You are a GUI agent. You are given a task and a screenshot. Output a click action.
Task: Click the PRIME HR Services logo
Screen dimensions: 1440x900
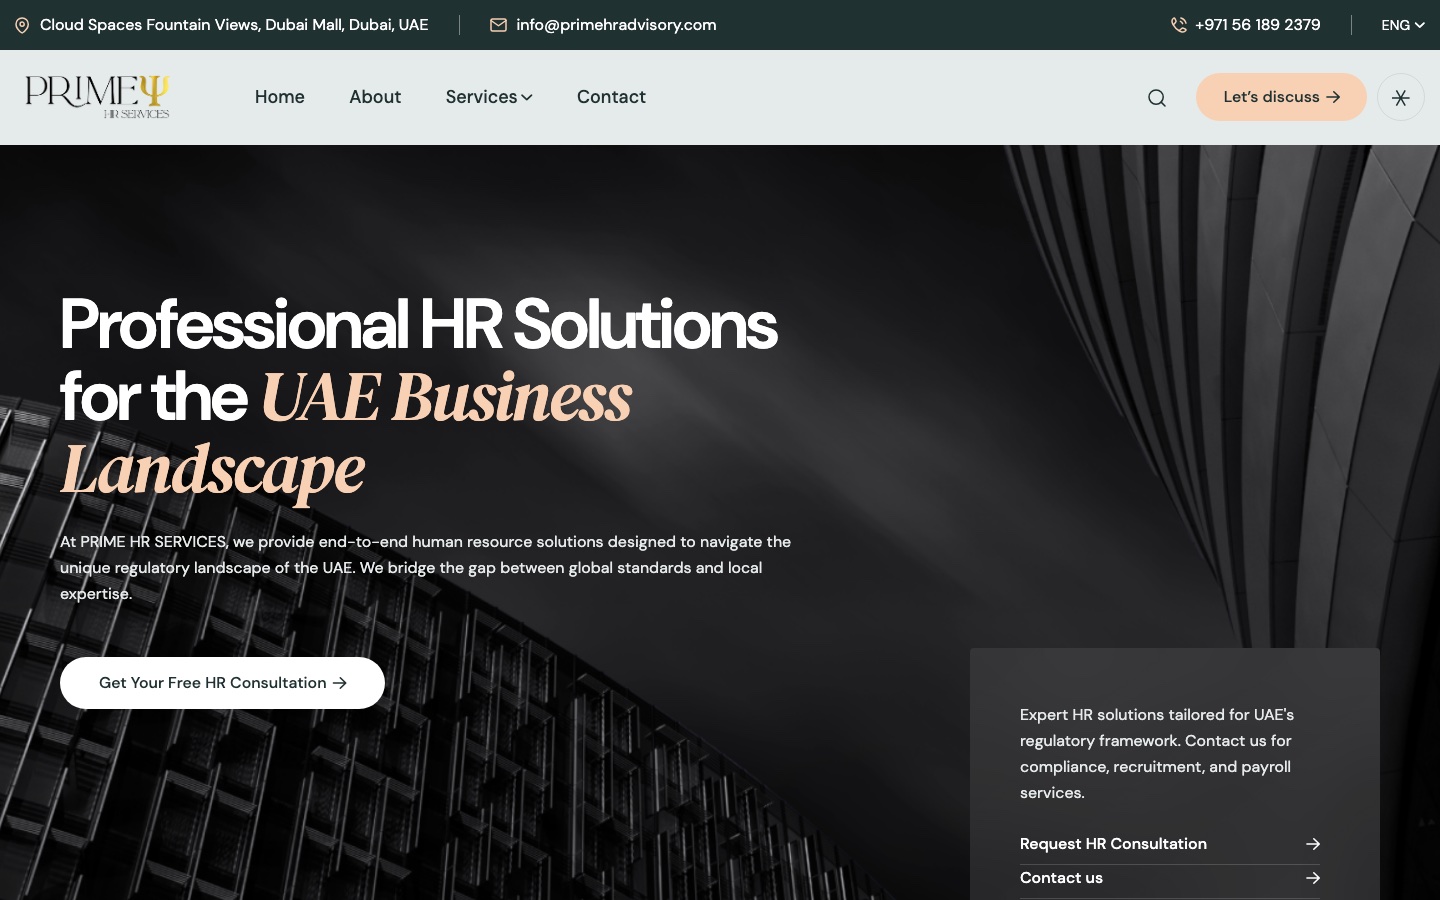(98, 97)
